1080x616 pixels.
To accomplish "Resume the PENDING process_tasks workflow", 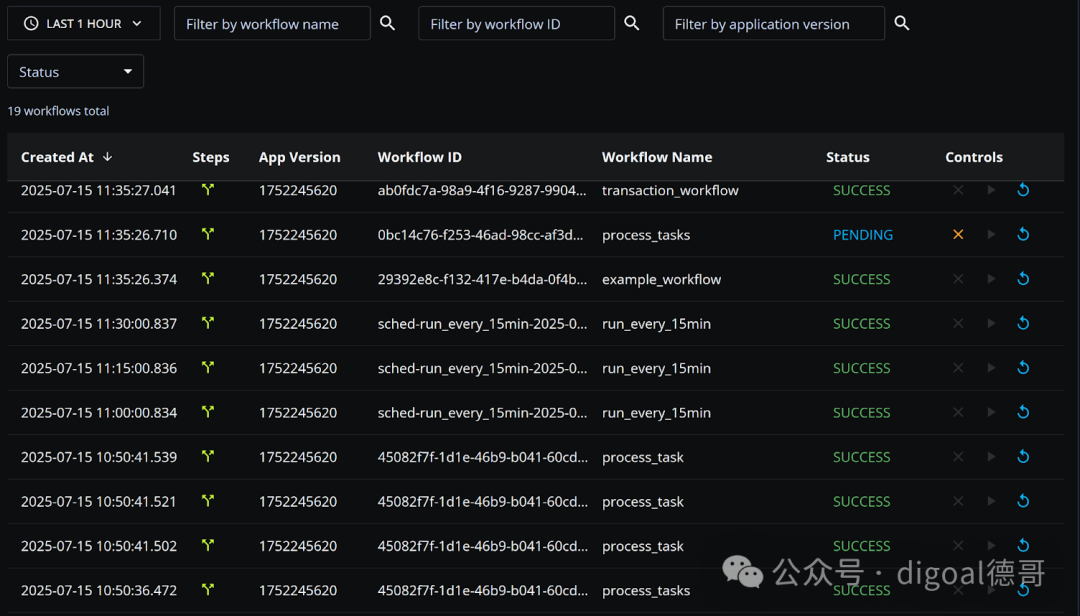I will [991, 235].
